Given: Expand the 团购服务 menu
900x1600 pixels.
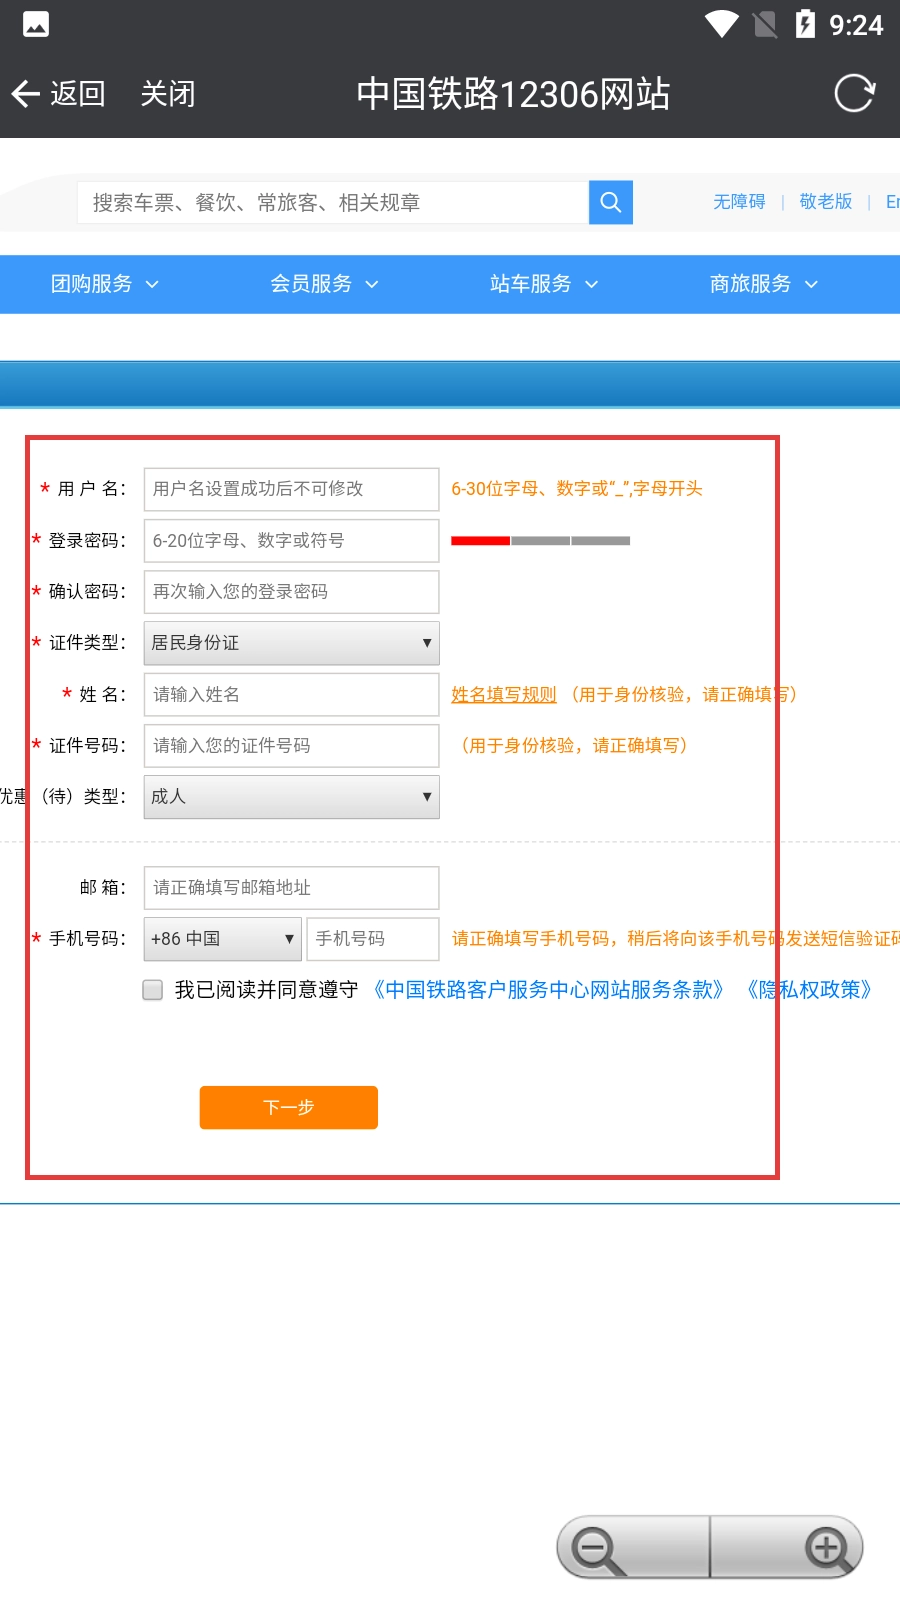Looking at the screenshot, I should [x=105, y=284].
